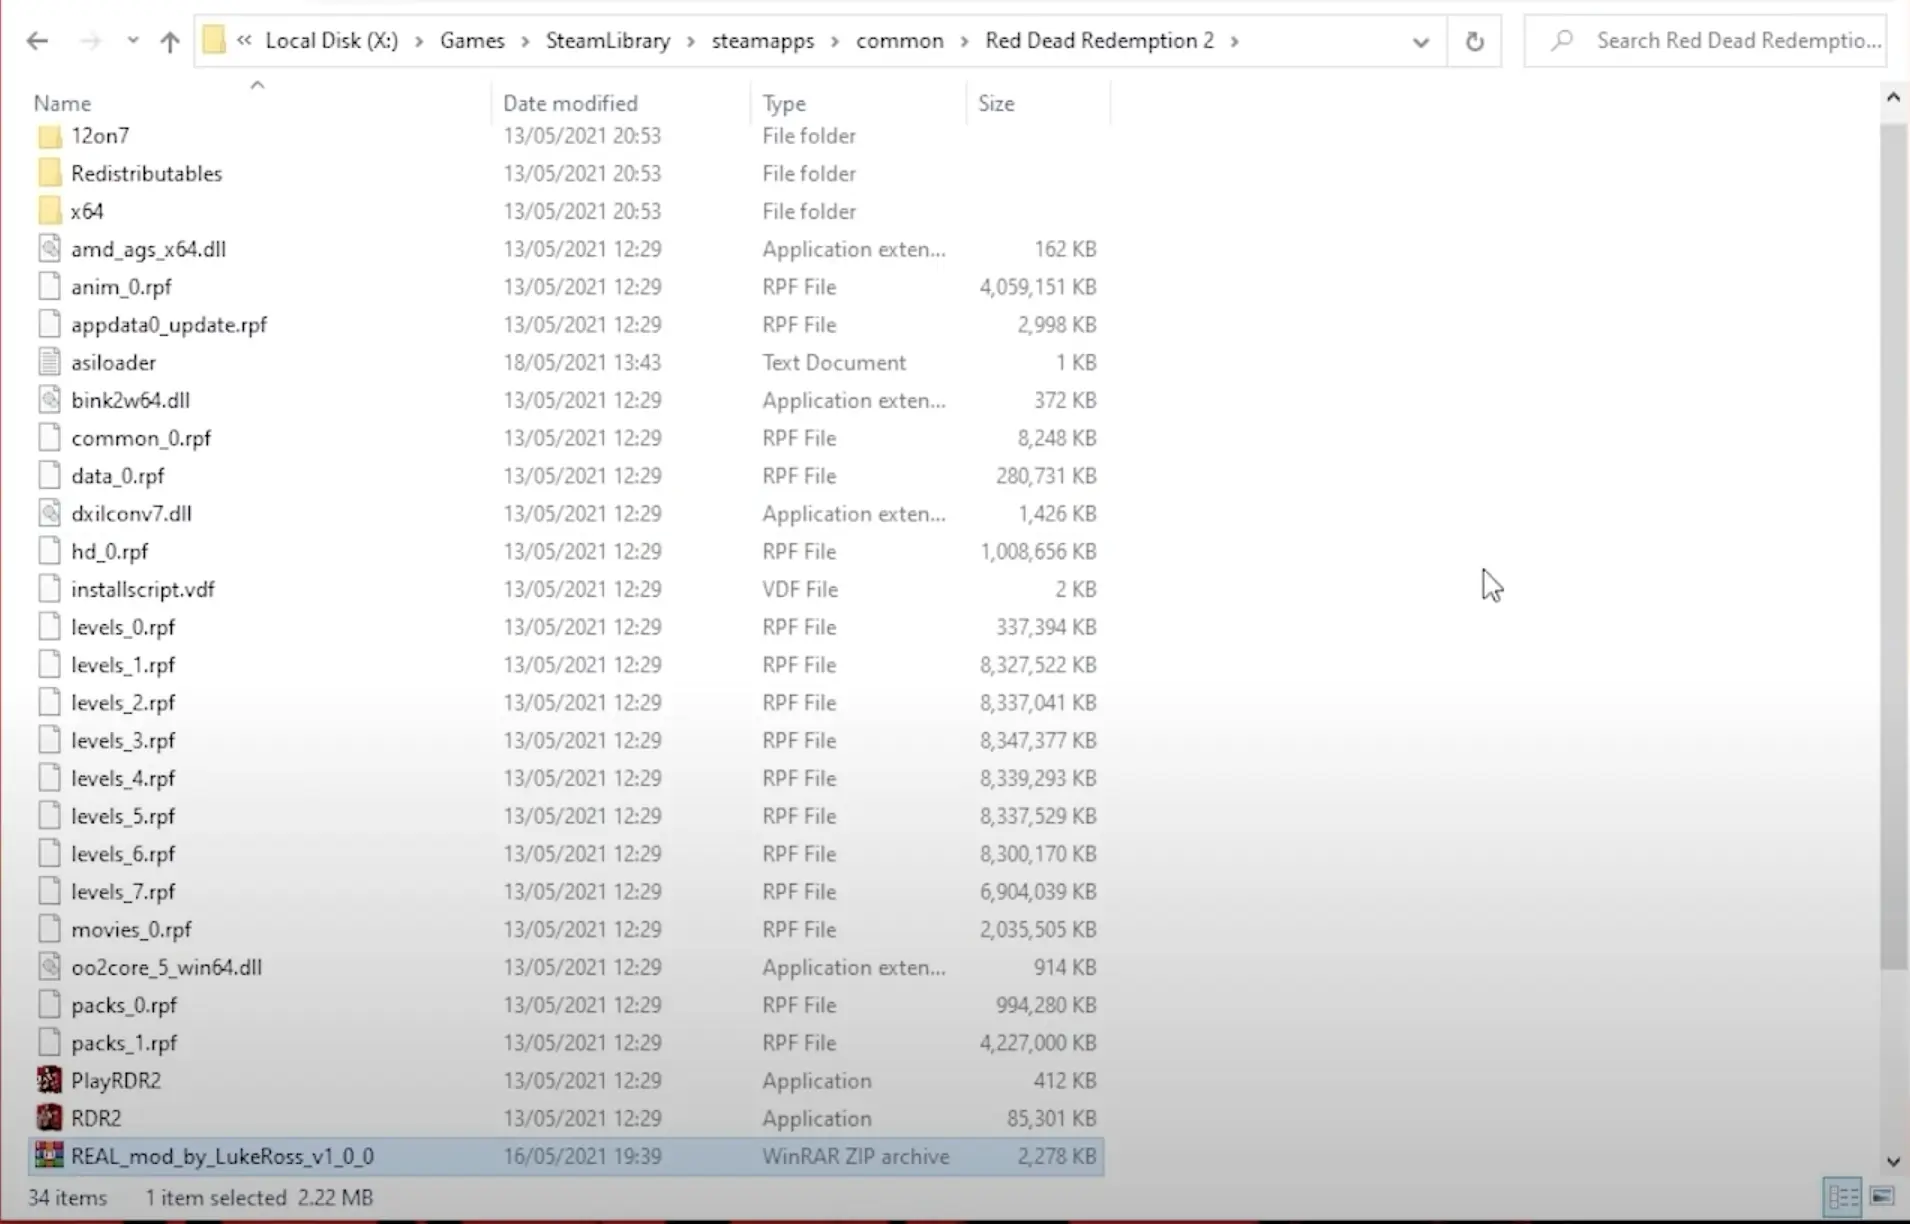Go up one folder level
This screenshot has height=1224, width=1910.
(x=169, y=41)
